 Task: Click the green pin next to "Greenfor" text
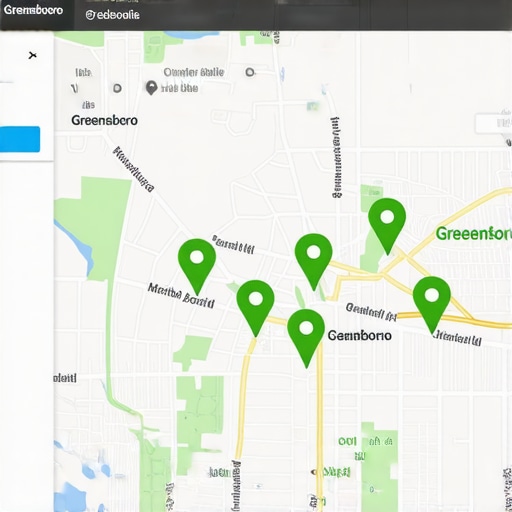[387, 226]
